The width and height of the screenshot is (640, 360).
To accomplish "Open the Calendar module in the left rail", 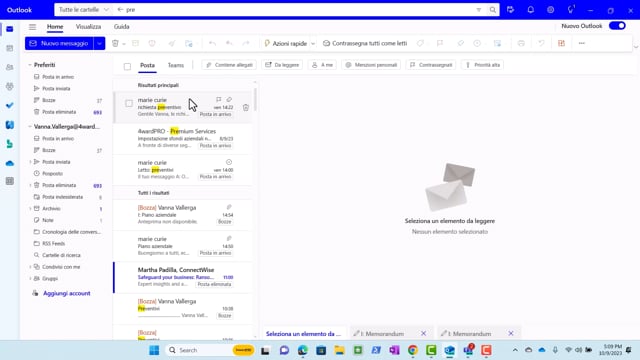I will 10,48.
